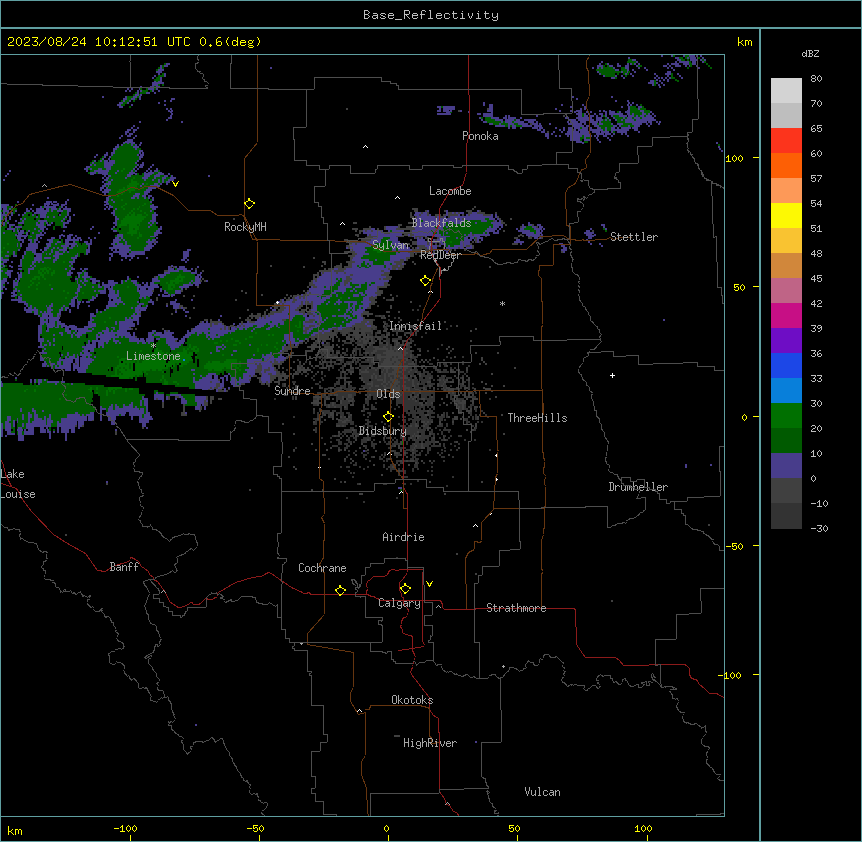Click the dBZ label above the legend
862x842 pixels.
pos(810,54)
